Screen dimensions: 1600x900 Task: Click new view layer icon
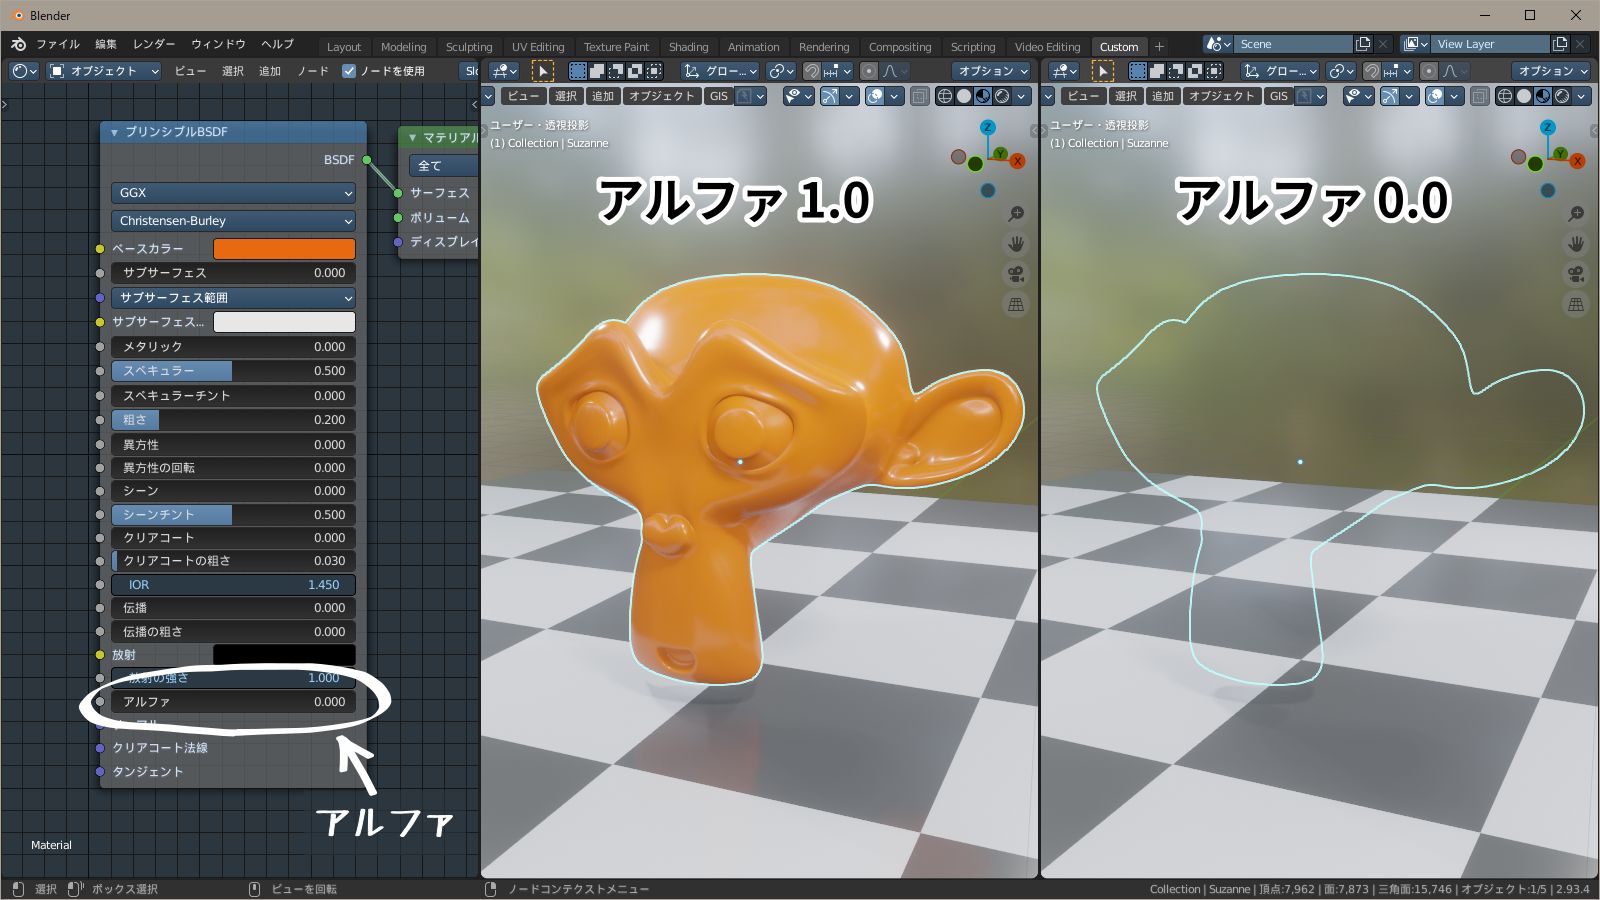pyautogui.click(x=1560, y=44)
